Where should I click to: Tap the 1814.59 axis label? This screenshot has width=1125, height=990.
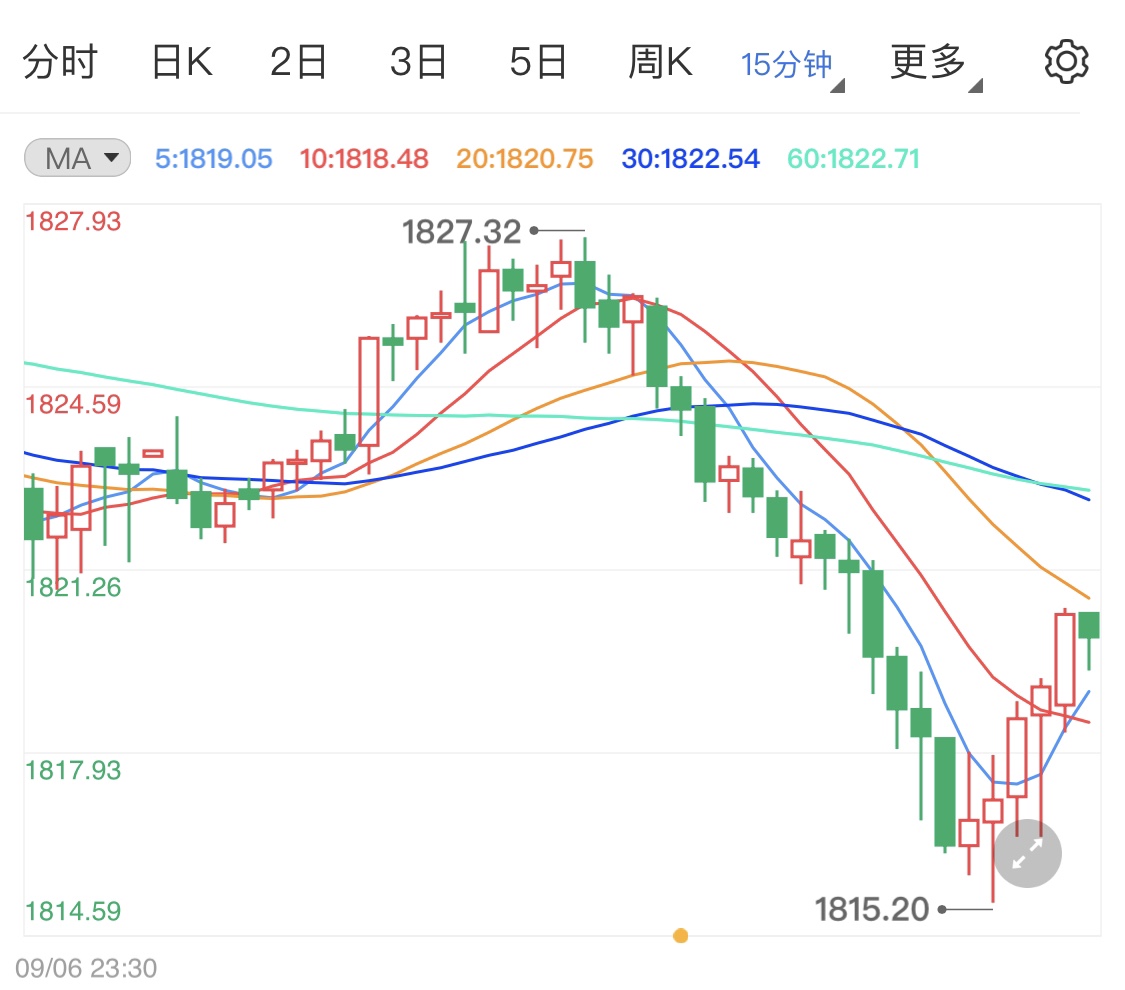[73, 912]
